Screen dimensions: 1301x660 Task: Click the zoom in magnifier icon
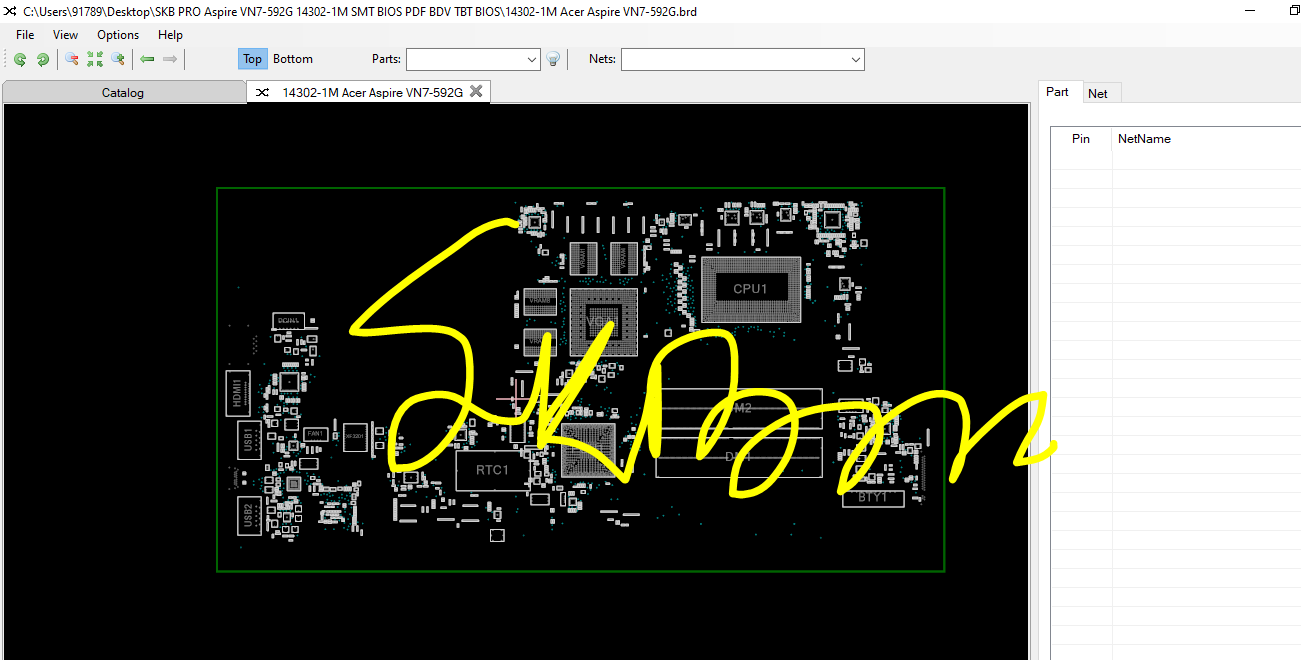[118, 59]
